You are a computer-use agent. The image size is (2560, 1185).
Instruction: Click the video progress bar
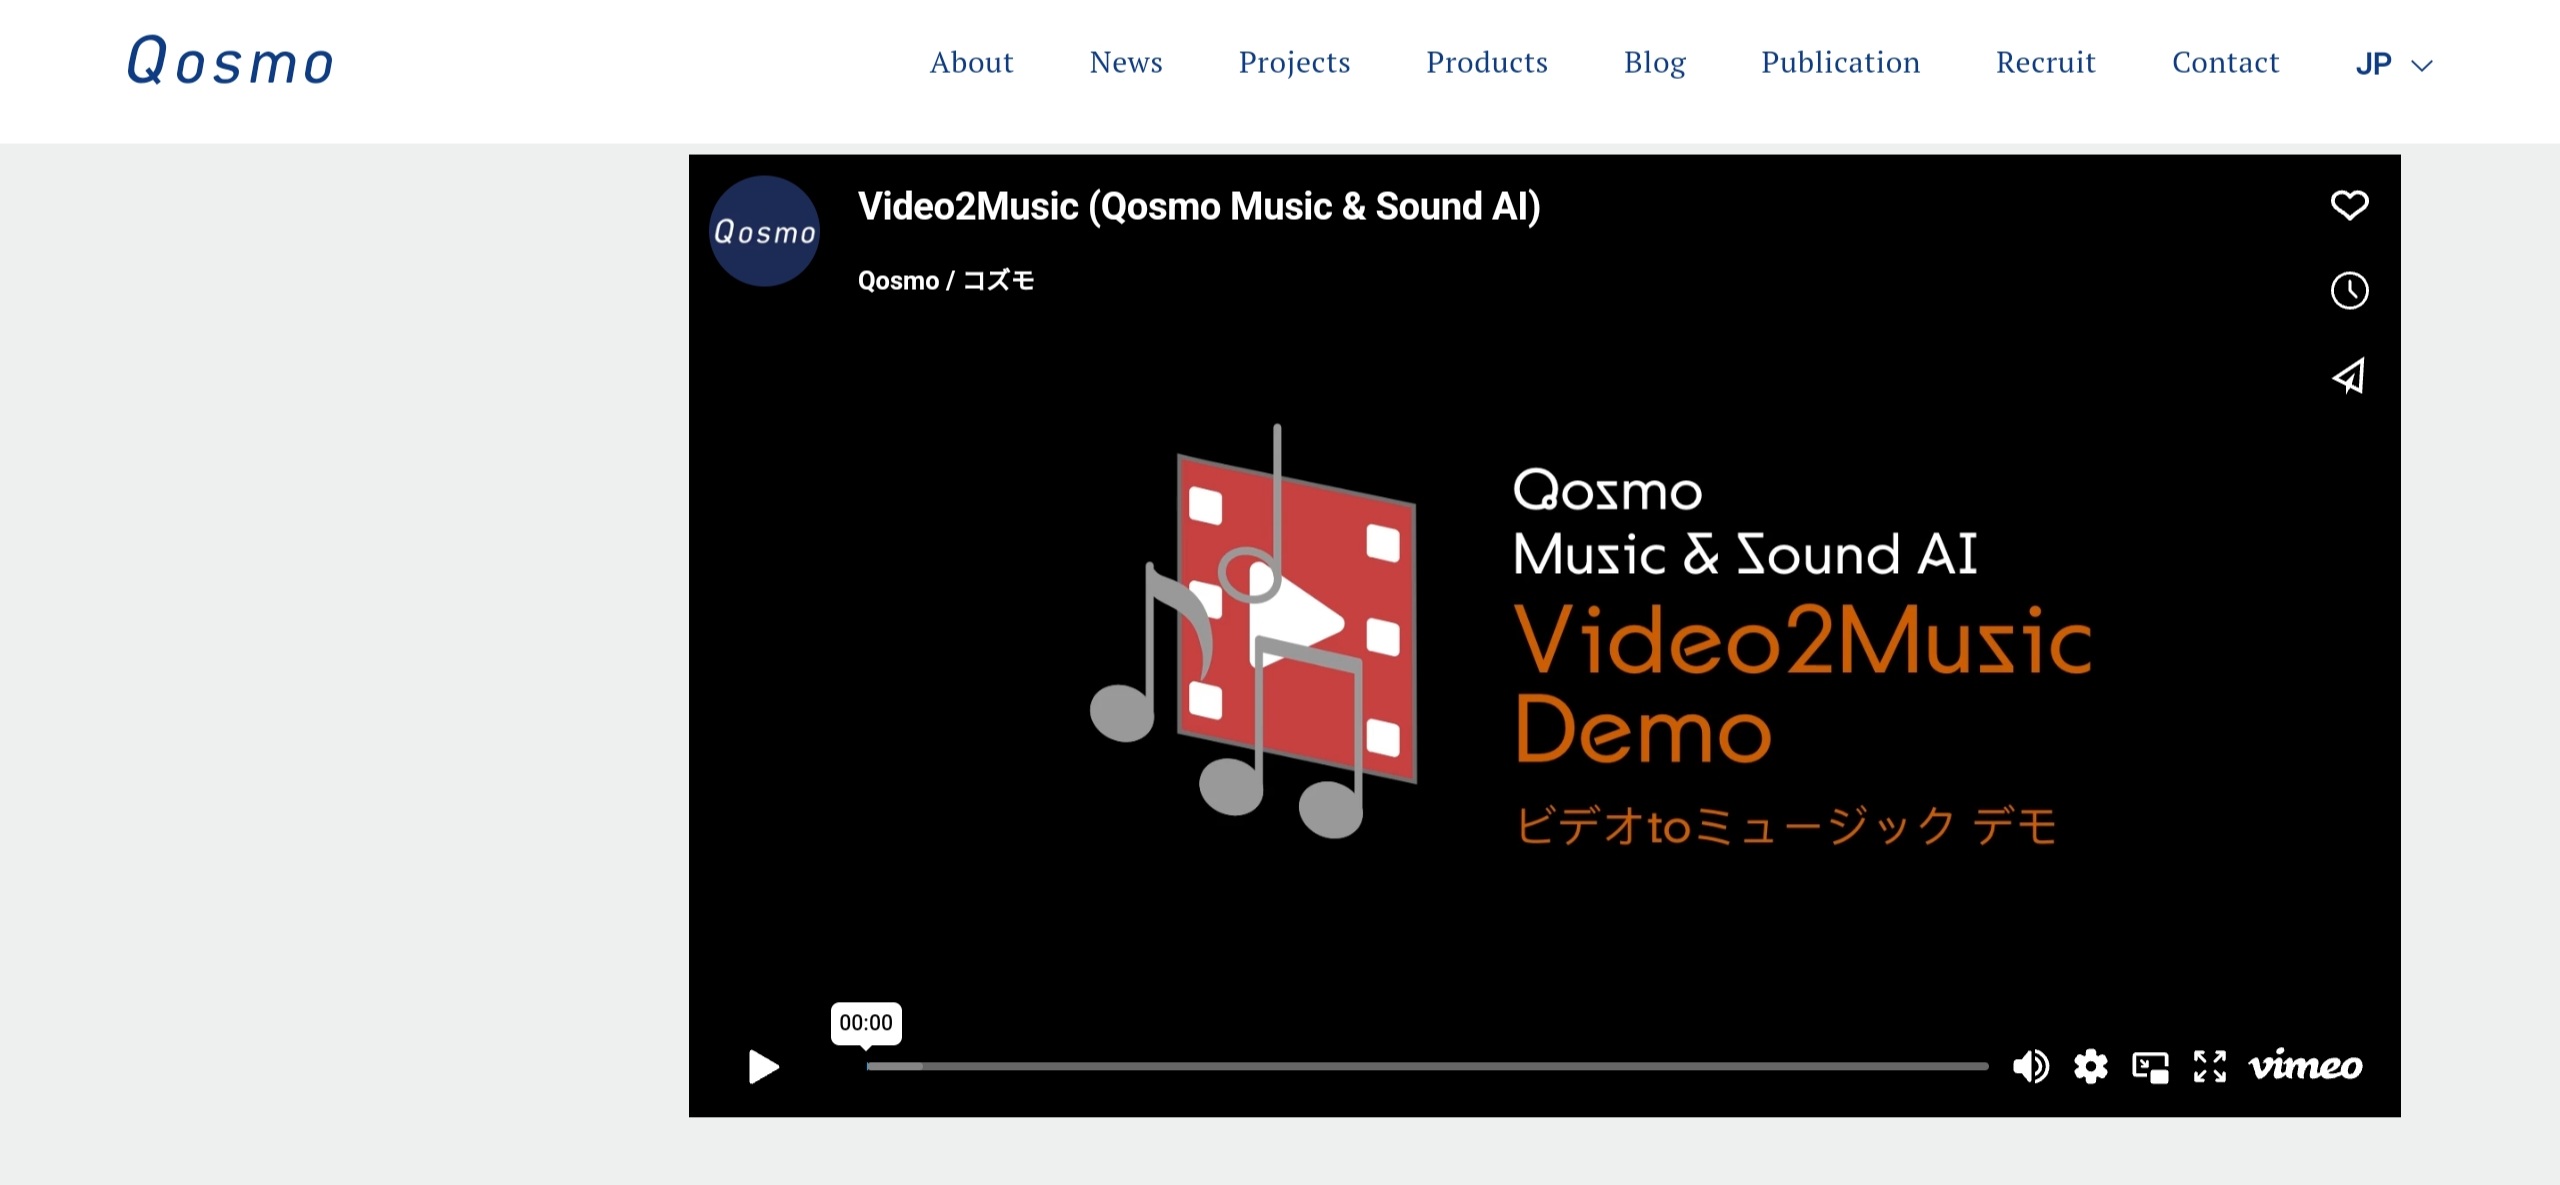tap(1426, 1066)
